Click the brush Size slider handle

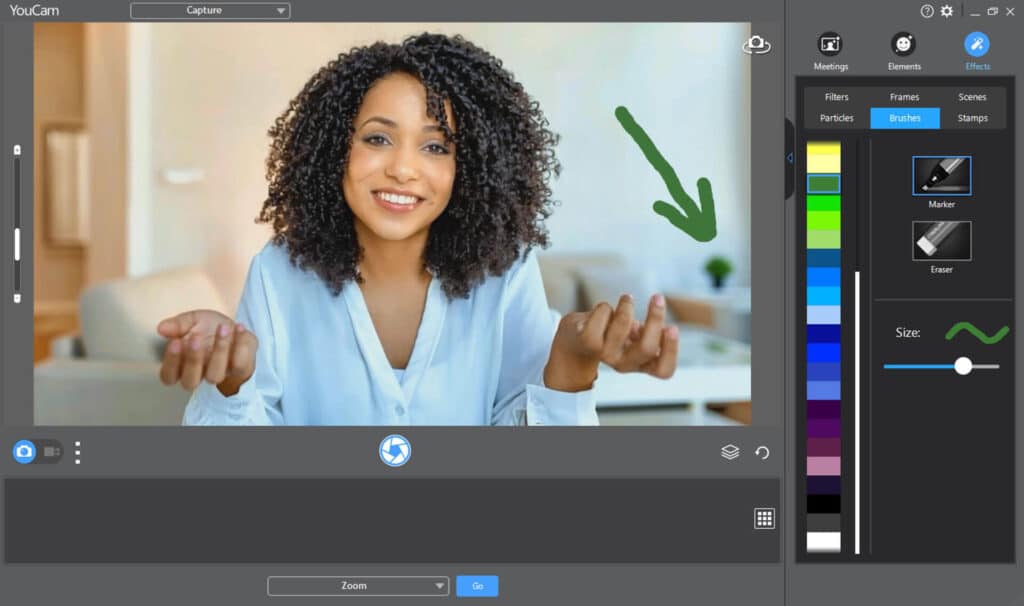963,366
